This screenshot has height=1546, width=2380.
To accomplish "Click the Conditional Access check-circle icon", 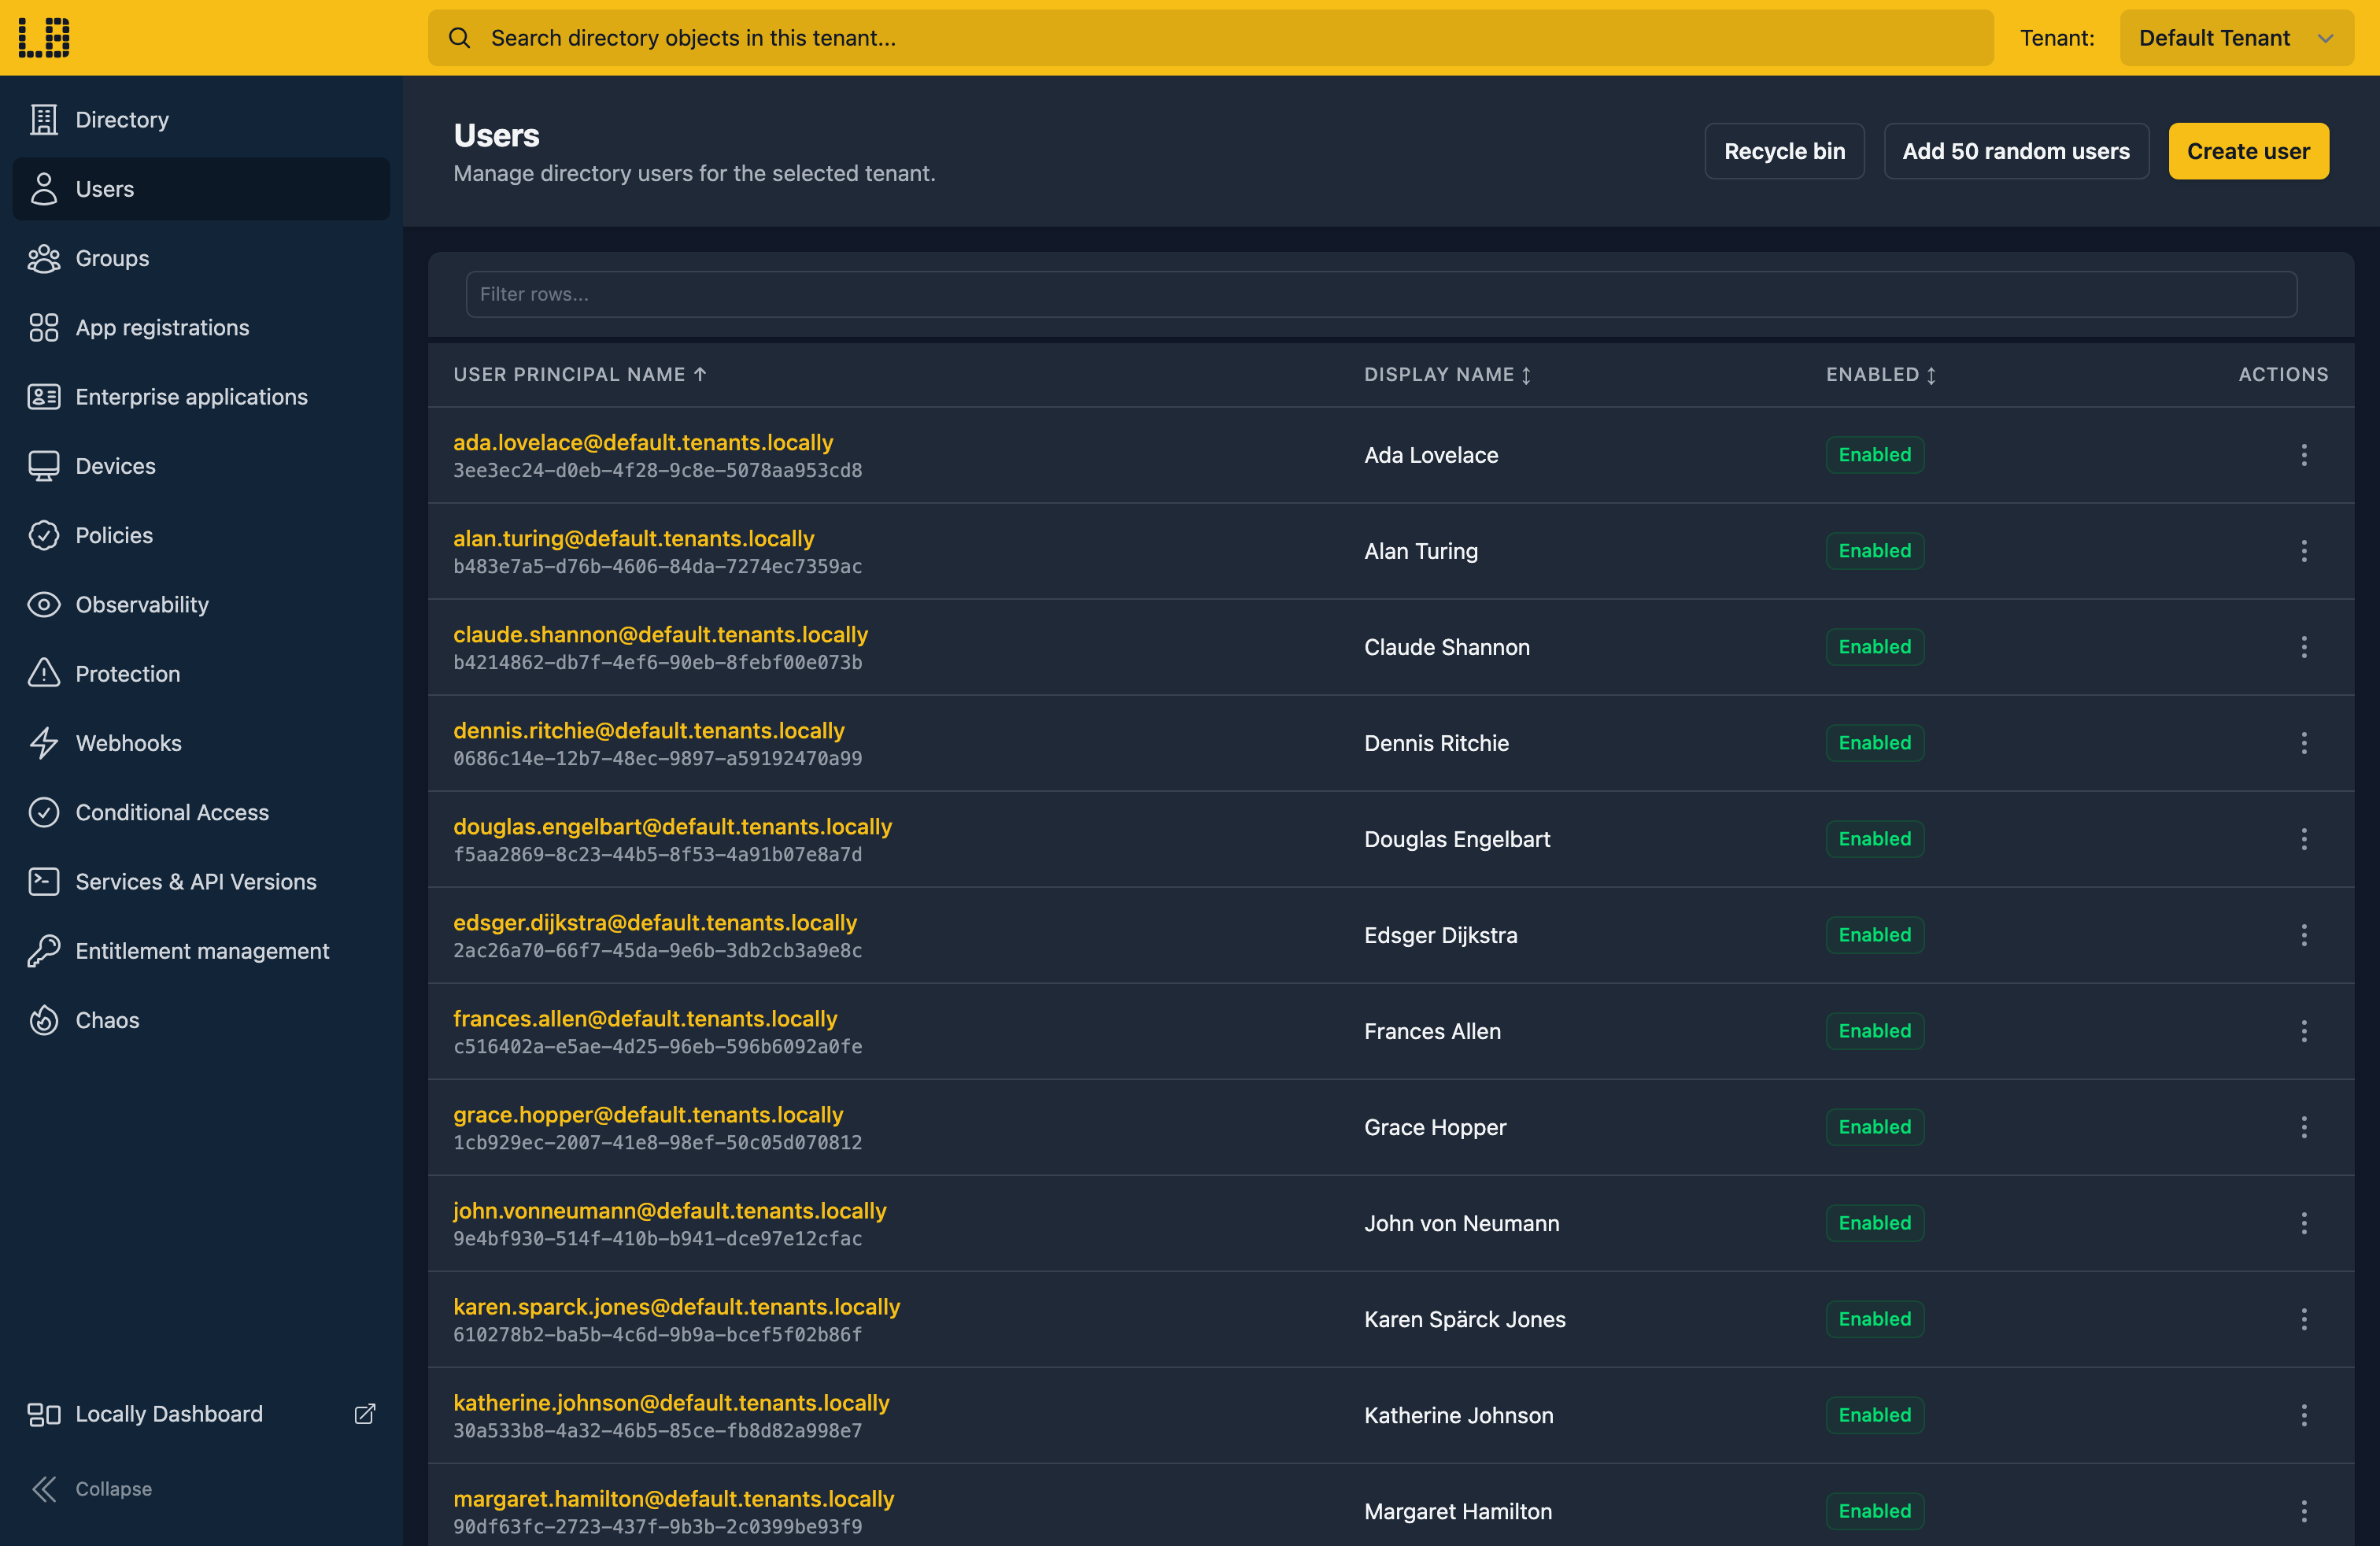I will tap(44, 812).
